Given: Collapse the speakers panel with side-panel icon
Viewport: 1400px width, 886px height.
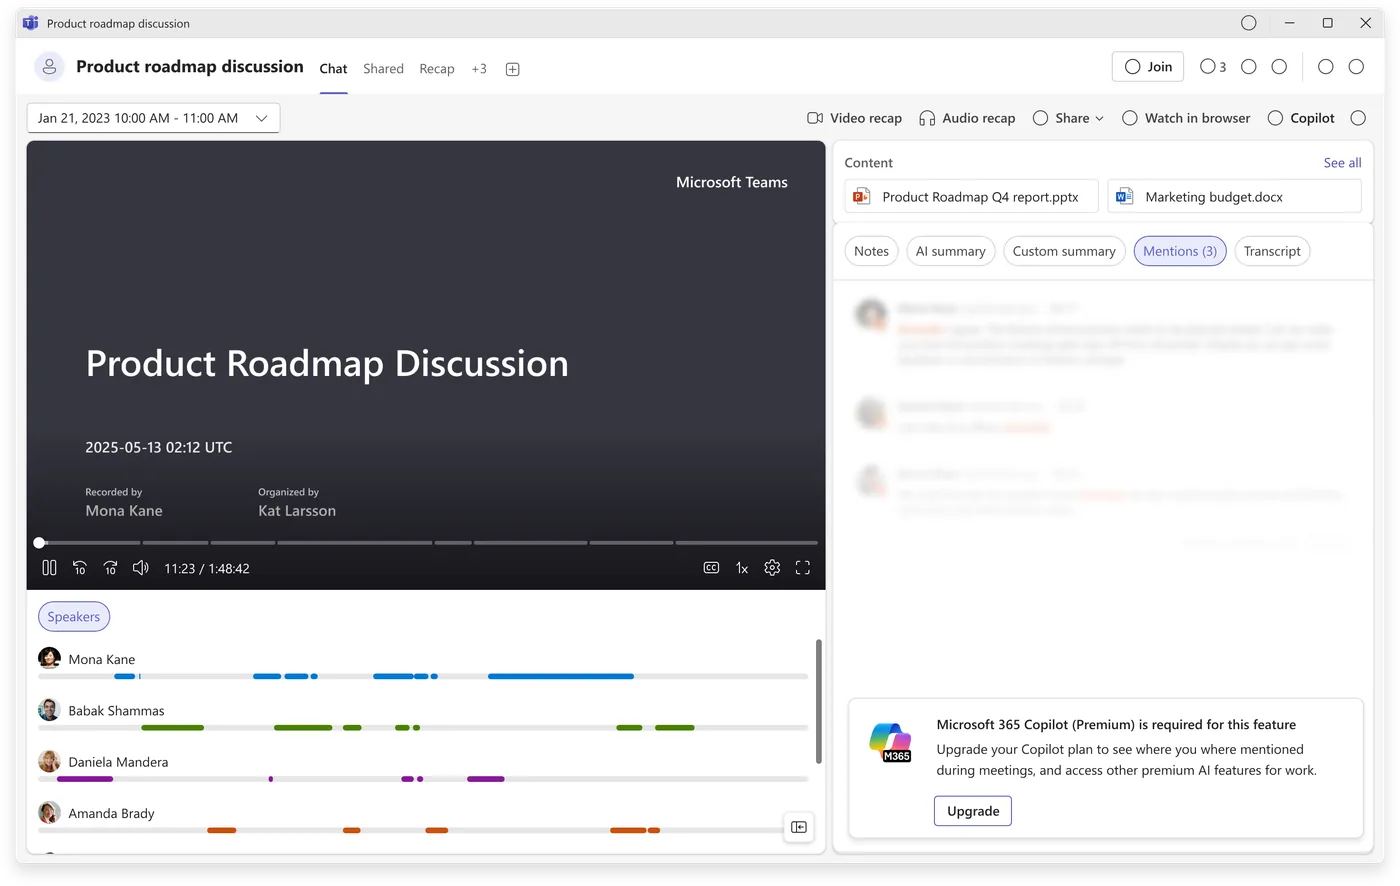Looking at the screenshot, I should coord(799,827).
